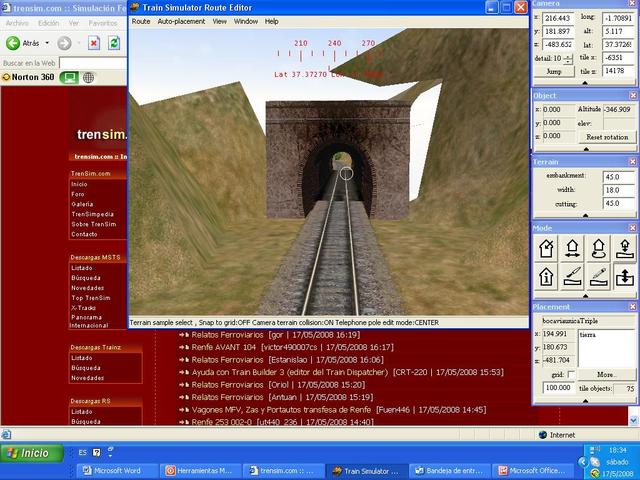The width and height of the screenshot is (640, 480).
Task: Open the detail level dropdown in Camera
Action: coord(569,59)
